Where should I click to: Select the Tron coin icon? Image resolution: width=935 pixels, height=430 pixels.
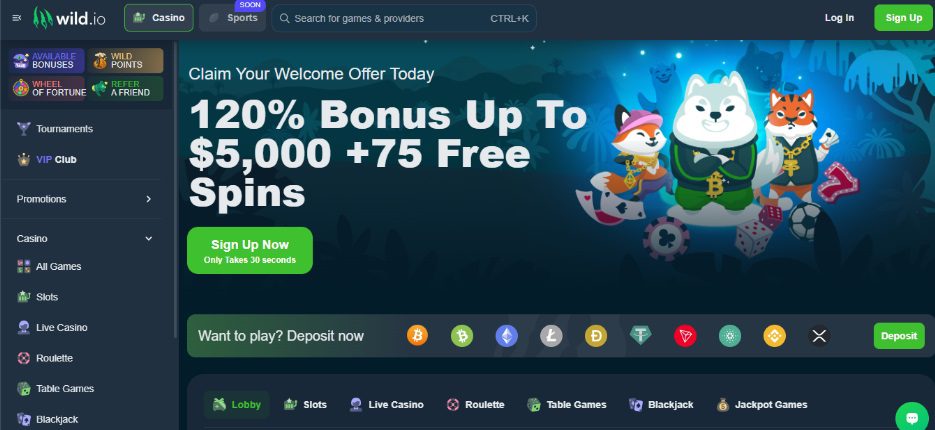(685, 336)
